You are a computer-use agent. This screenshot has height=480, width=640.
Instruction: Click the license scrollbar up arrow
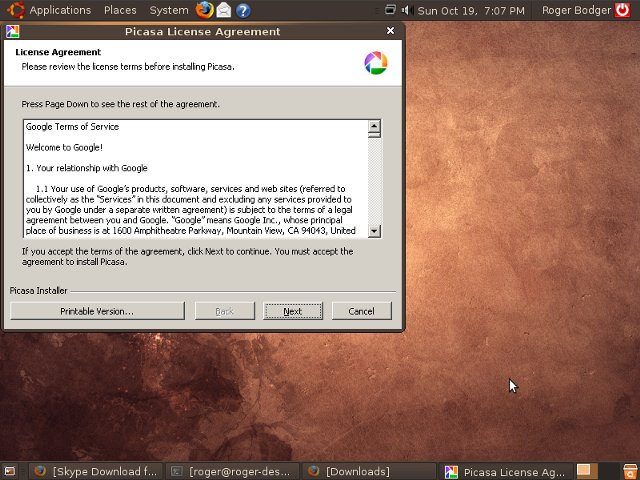[374, 125]
